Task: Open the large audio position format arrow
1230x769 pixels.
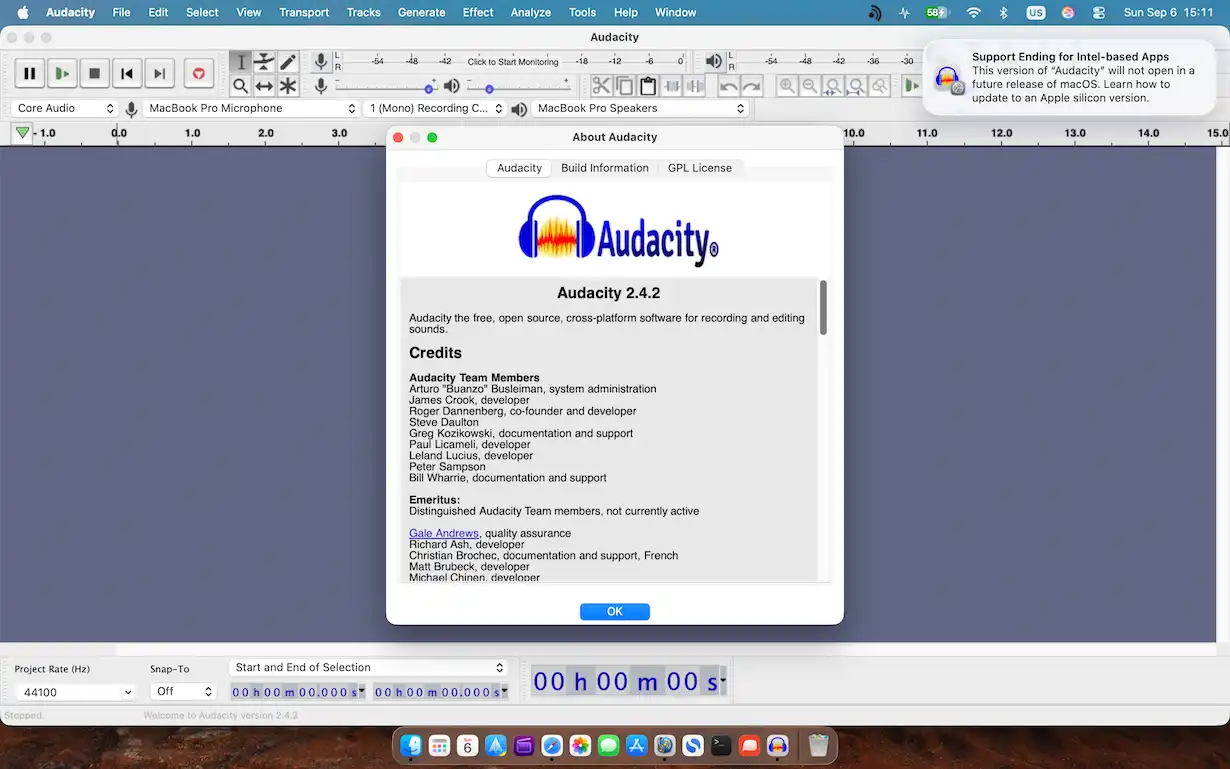Action: (723, 683)
